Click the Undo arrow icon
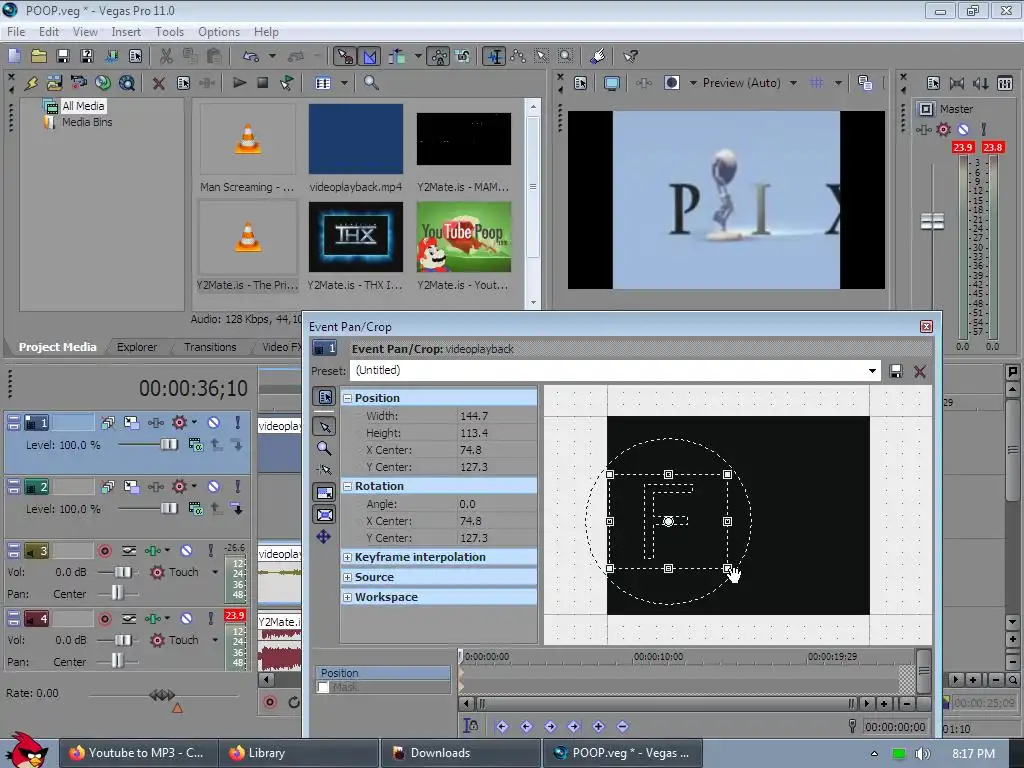 click(x=251, y=56)
